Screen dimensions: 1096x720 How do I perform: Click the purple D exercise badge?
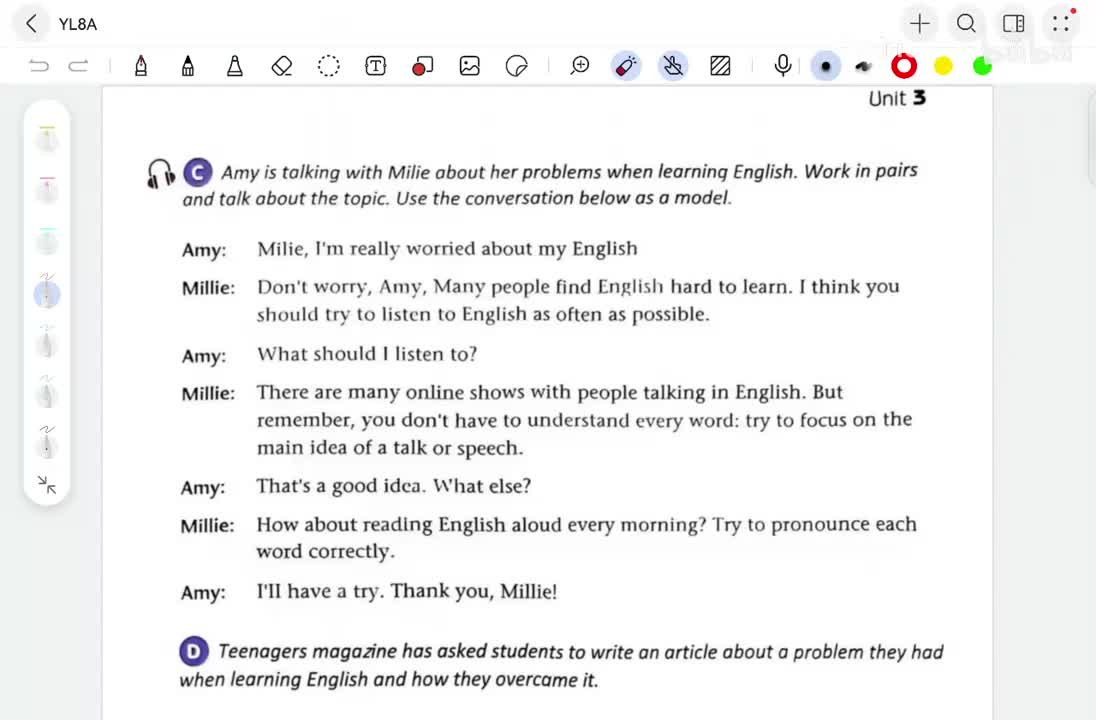[194, 651]
